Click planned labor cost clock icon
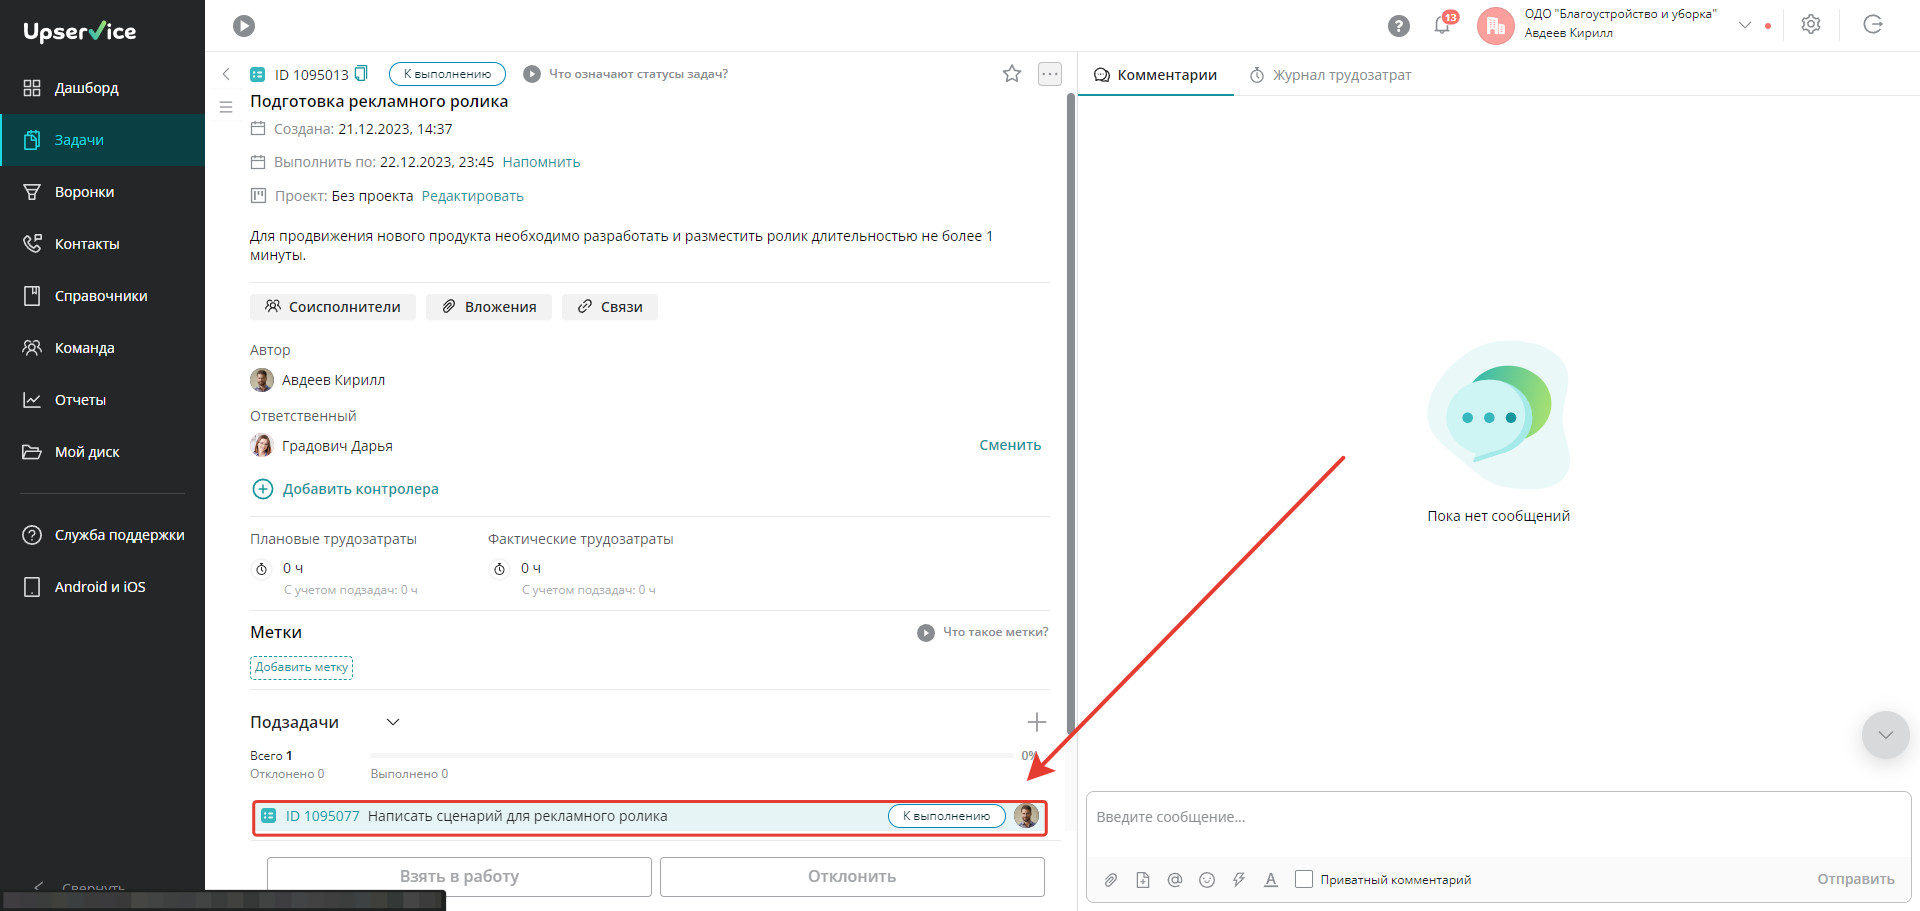 click(x=262, y=569)
